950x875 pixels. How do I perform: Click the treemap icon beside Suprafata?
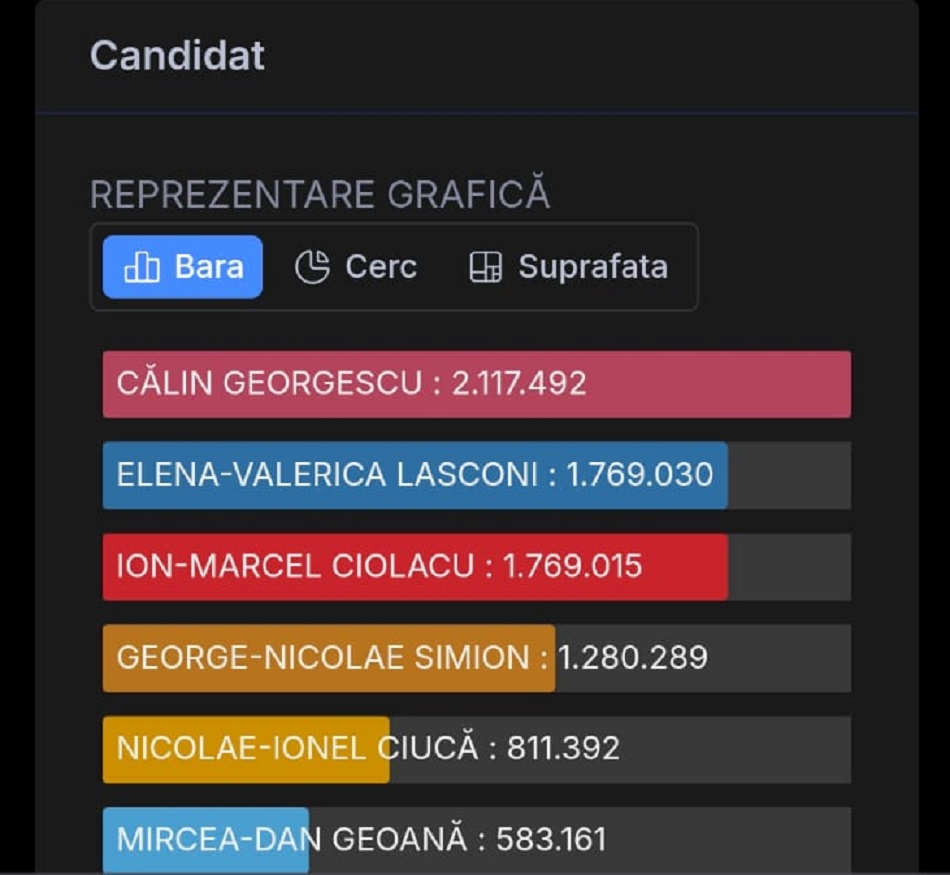pos(485,267)
